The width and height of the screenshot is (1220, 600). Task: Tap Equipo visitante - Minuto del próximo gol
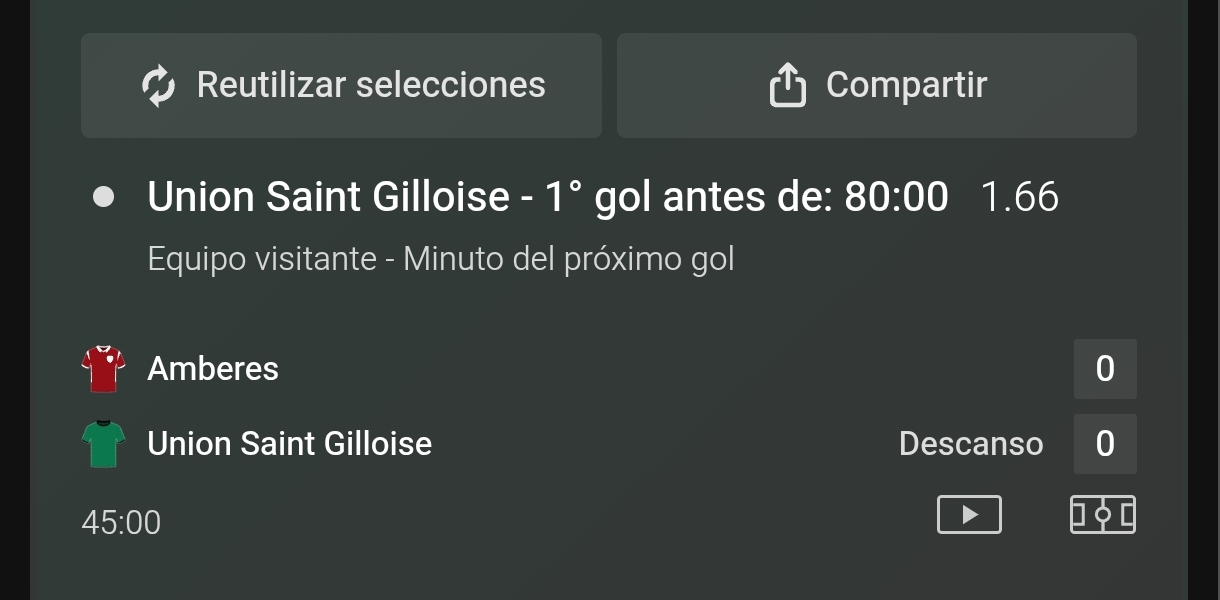pos(441,260)
